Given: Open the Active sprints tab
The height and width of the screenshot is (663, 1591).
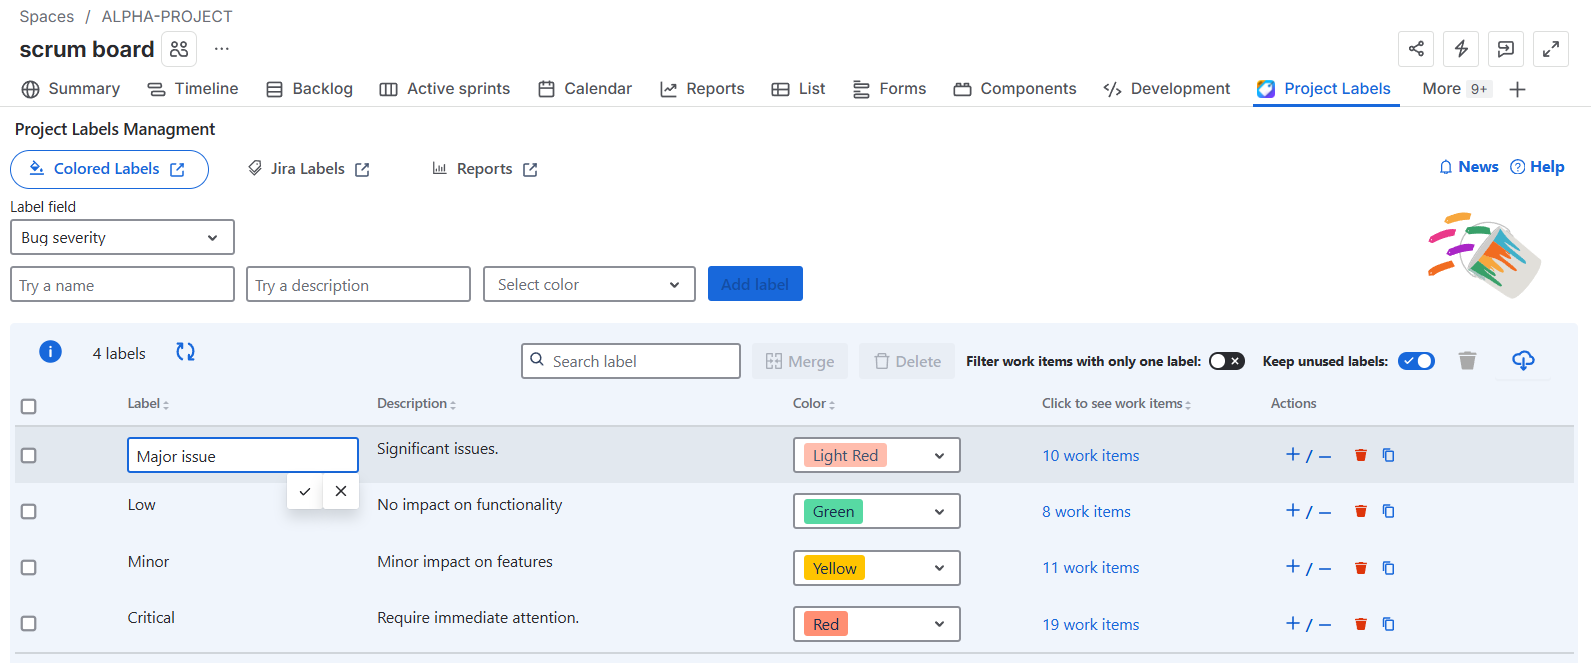Looking at the screenshot, I should click(x=445, y=89).
